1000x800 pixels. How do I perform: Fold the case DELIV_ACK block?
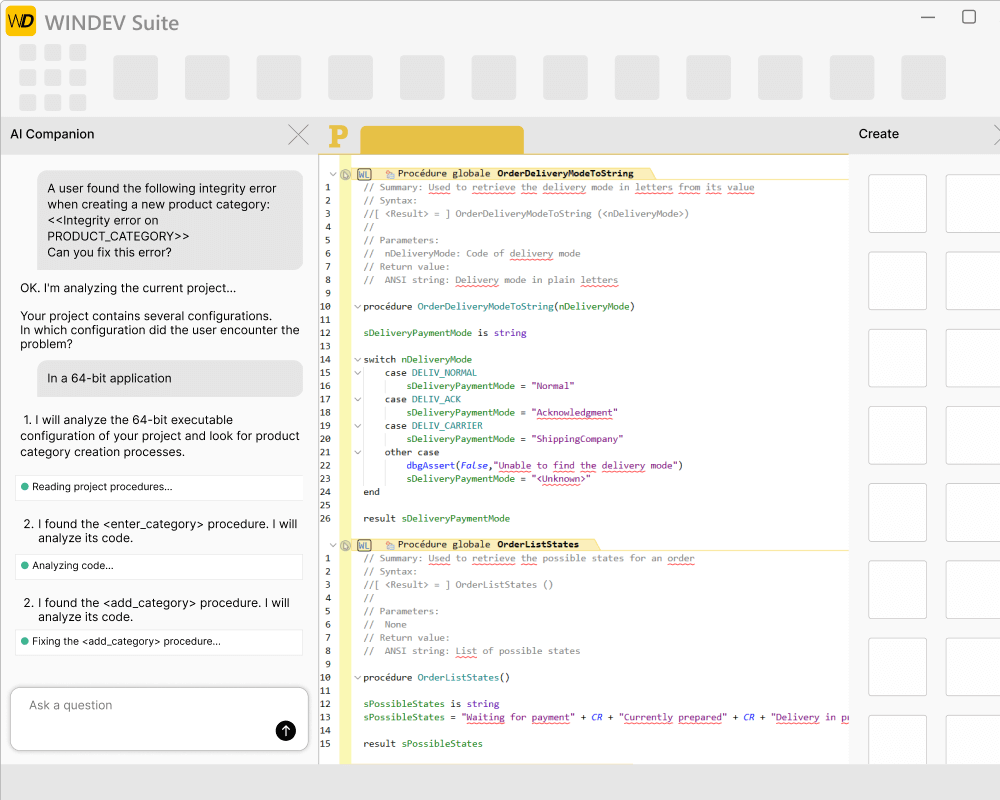coord(357,399)
